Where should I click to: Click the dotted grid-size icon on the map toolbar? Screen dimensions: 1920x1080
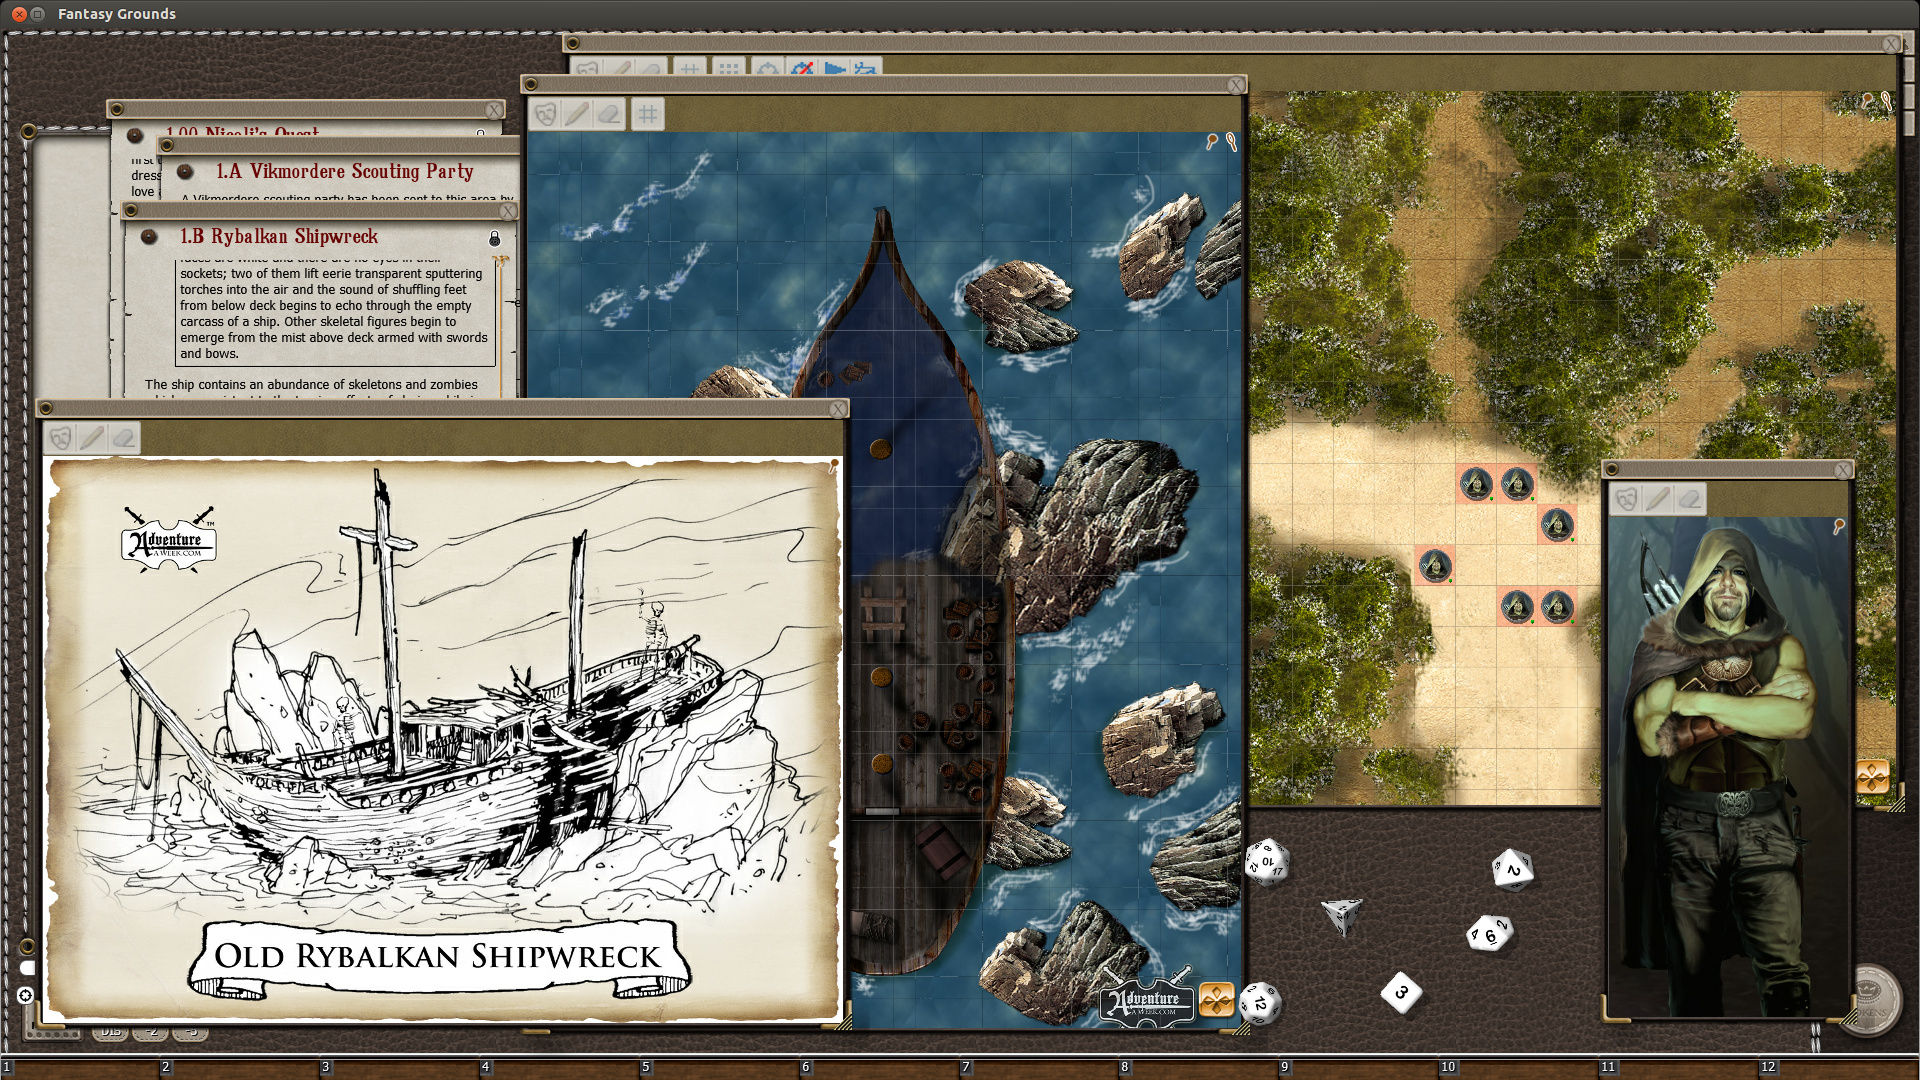click(x=728, y=68)
